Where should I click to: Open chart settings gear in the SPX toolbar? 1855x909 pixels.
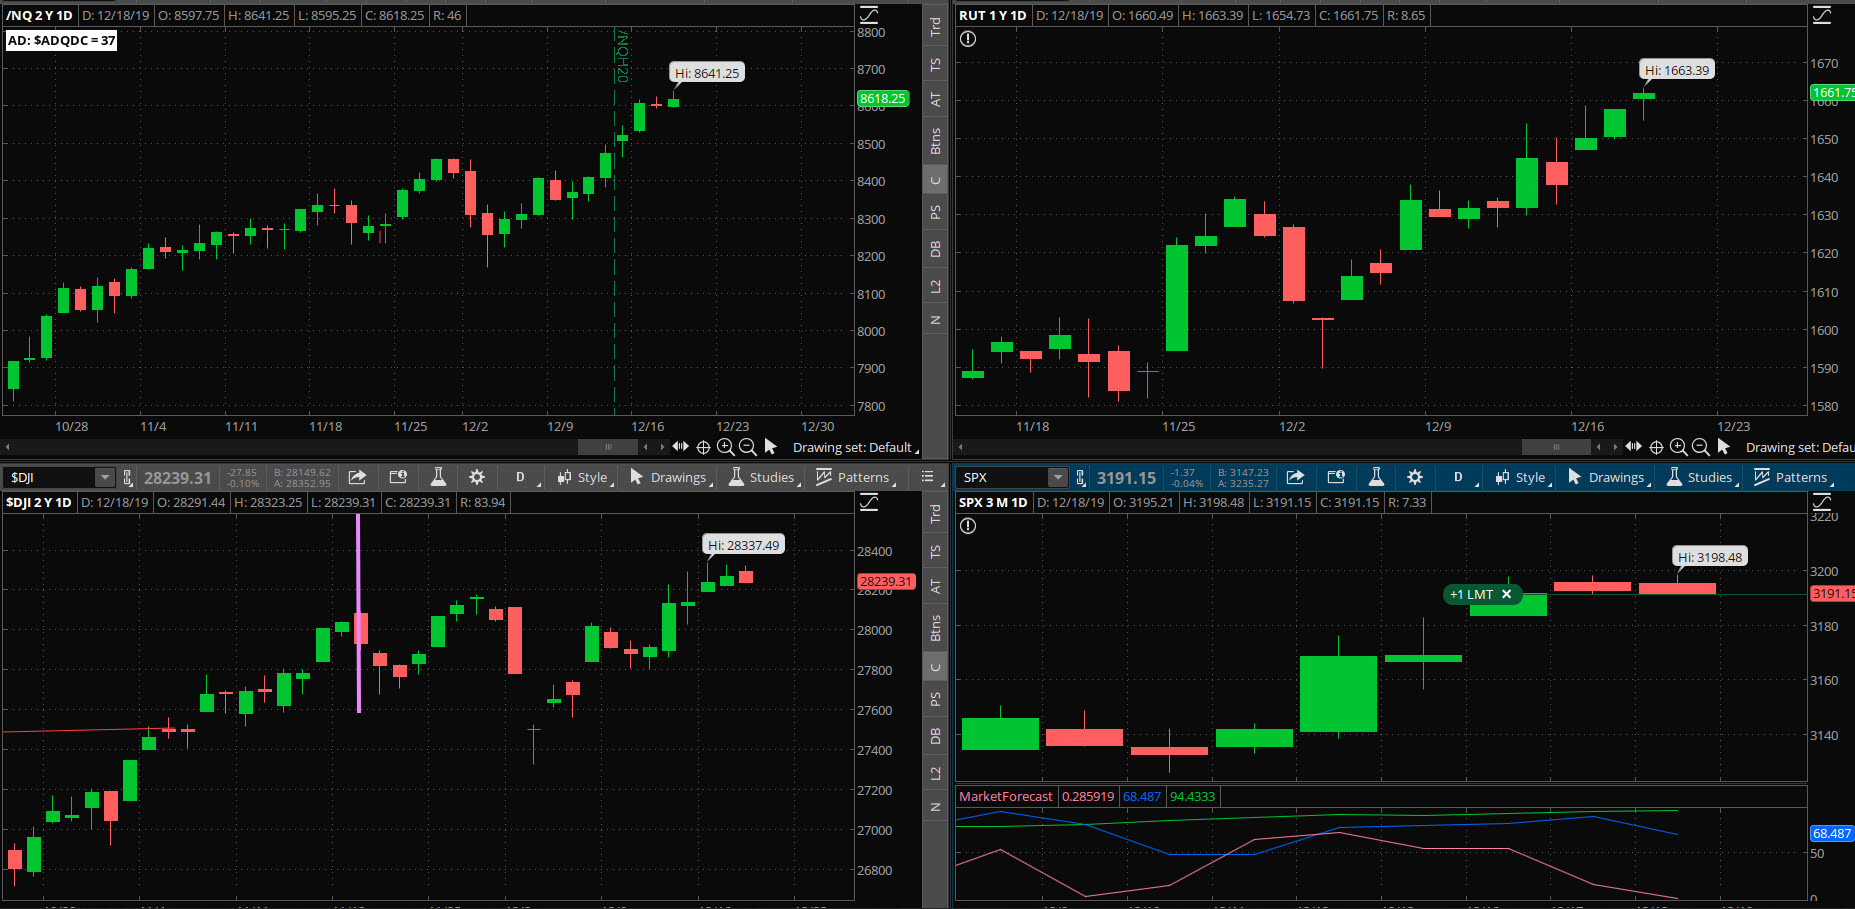pyautogui.click(x=1415, y=477)
